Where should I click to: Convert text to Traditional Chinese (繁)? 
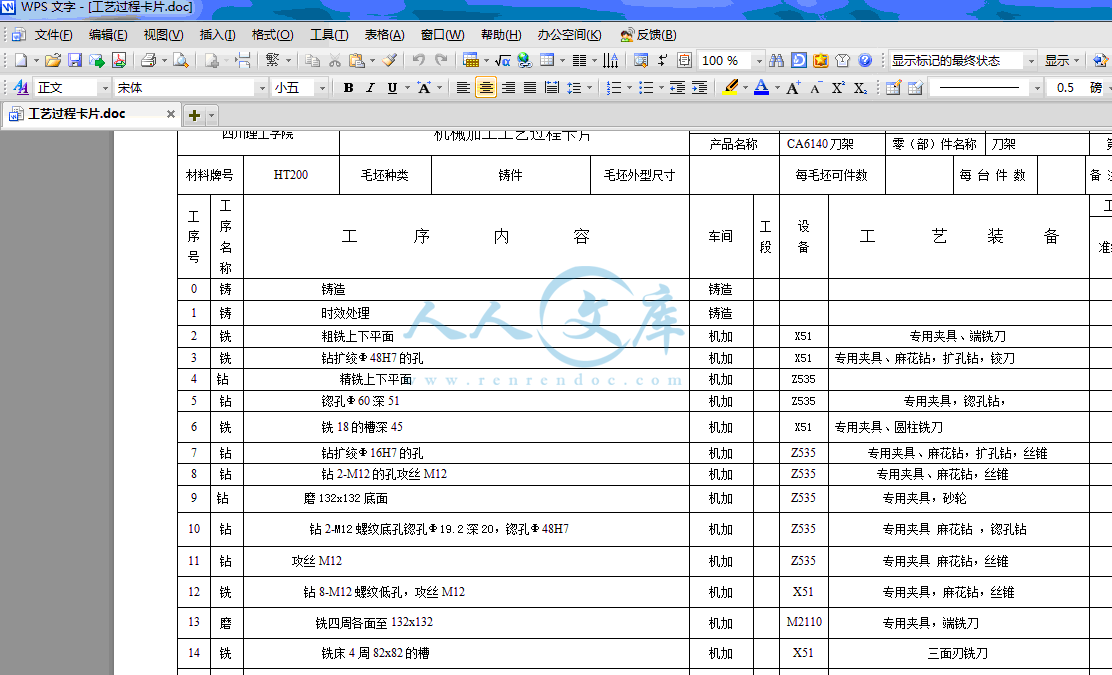(272, 60)
